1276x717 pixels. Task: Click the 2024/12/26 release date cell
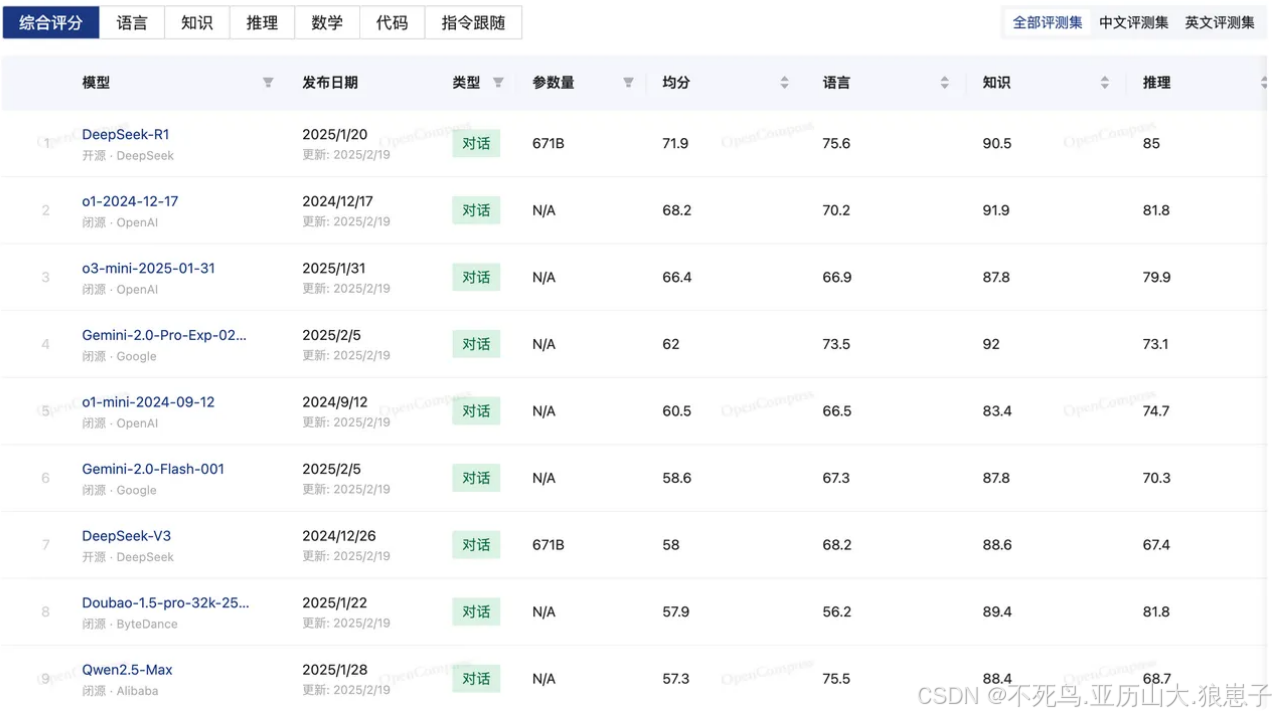(339, 536)
